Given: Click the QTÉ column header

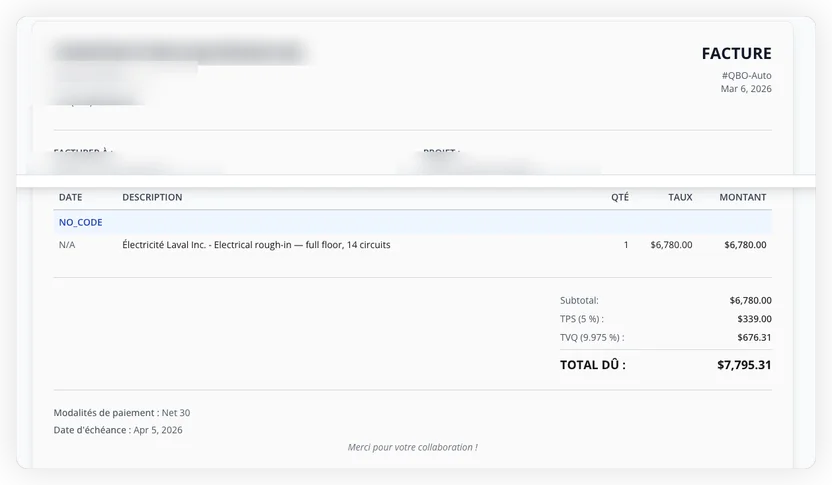Looking at the screenshot, I should 619,198.
